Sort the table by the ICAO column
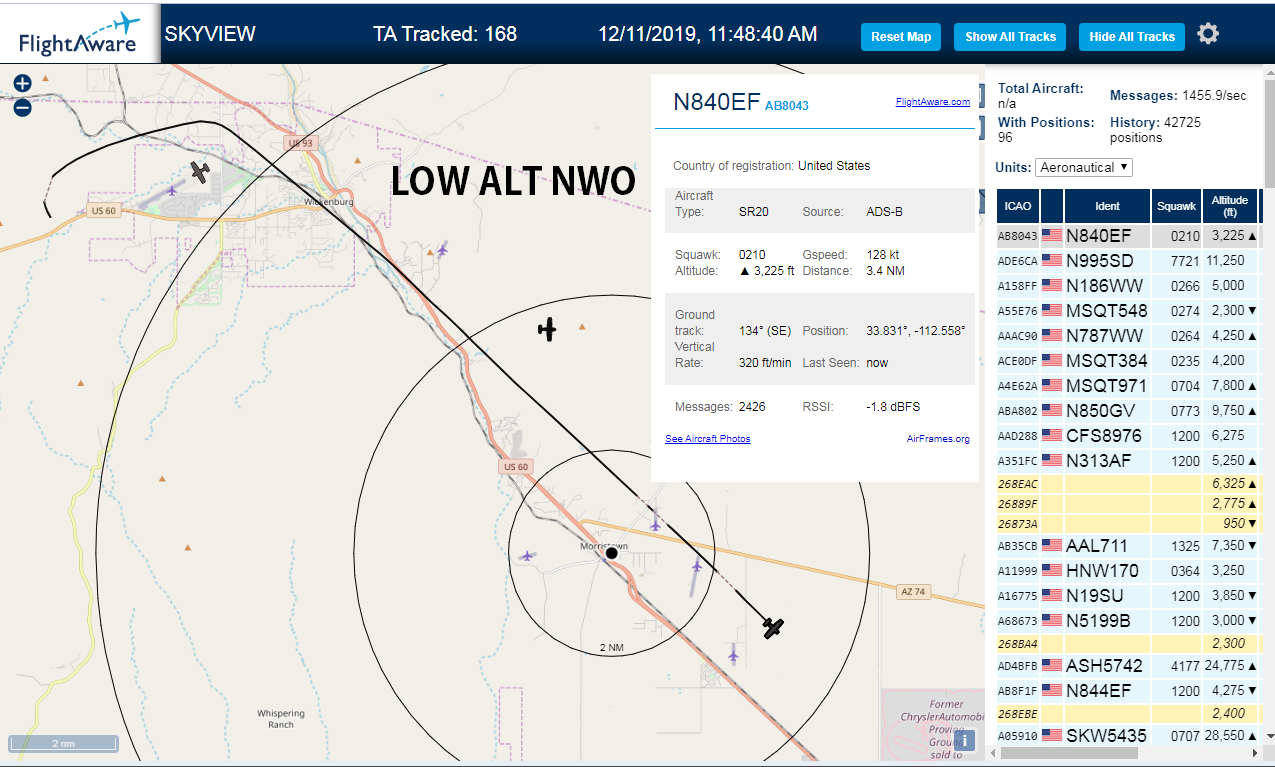 click(x=1018, y=206)
